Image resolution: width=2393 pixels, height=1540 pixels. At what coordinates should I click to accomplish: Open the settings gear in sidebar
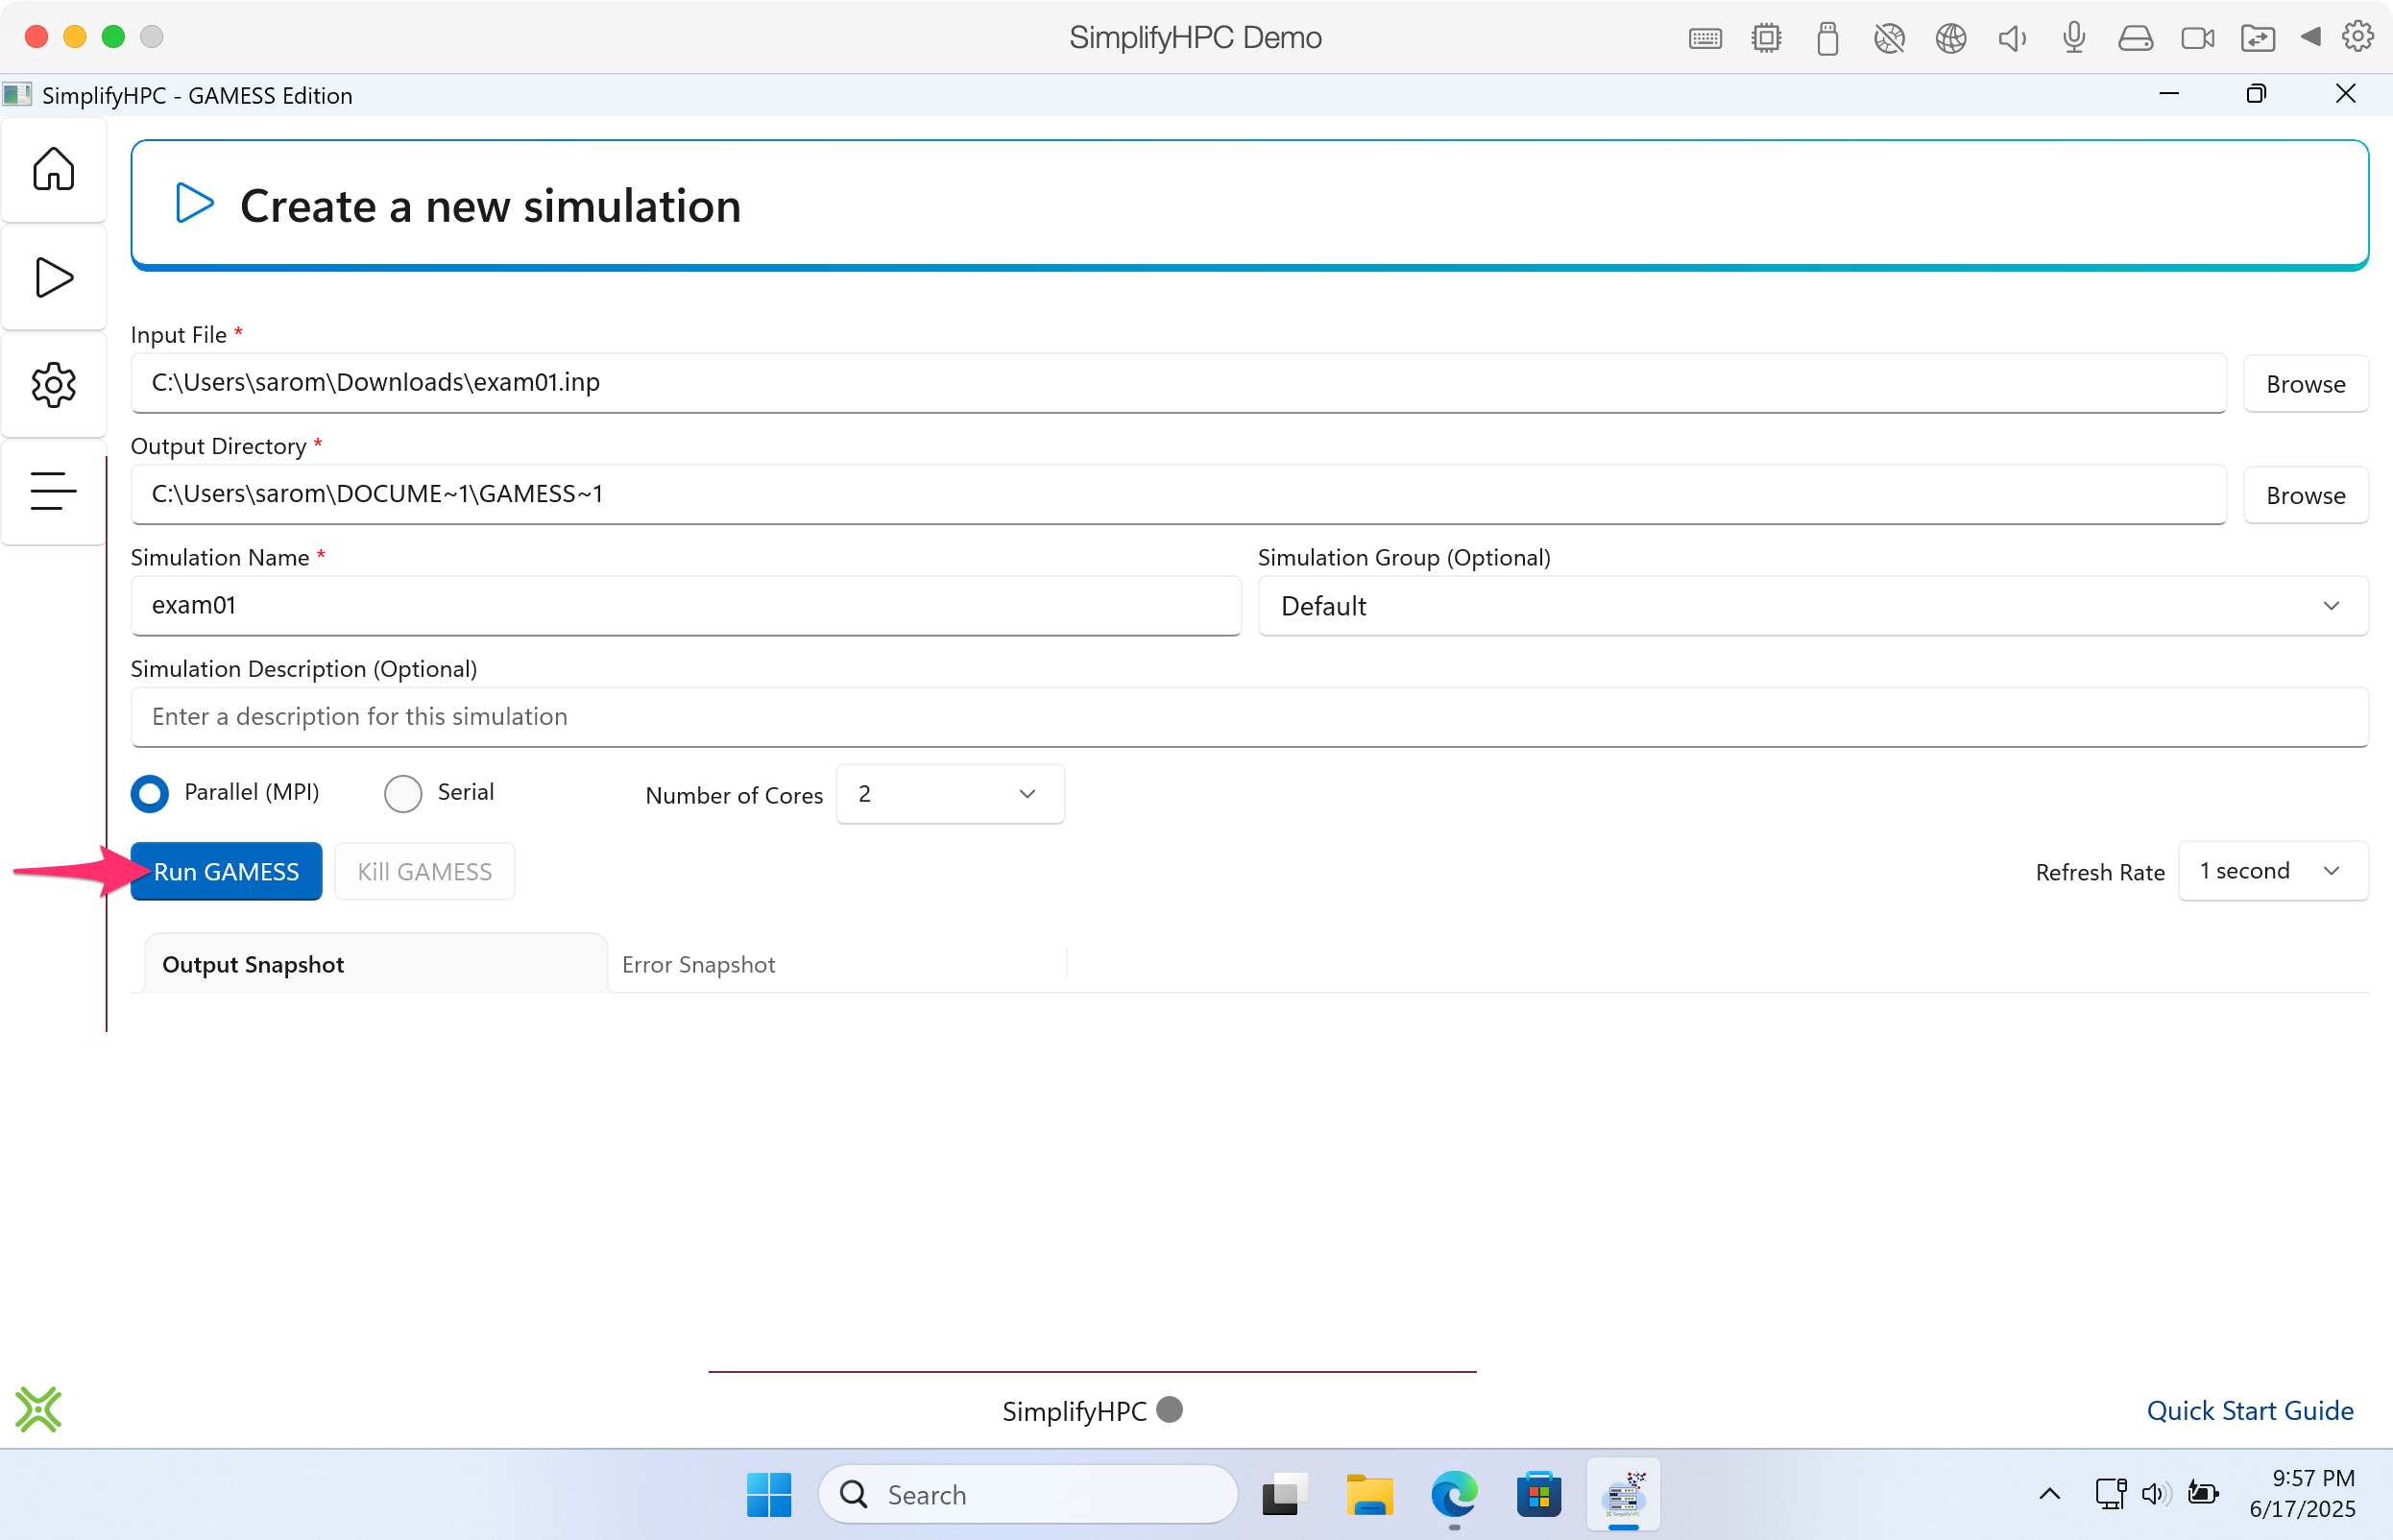[x=53, y=385]
